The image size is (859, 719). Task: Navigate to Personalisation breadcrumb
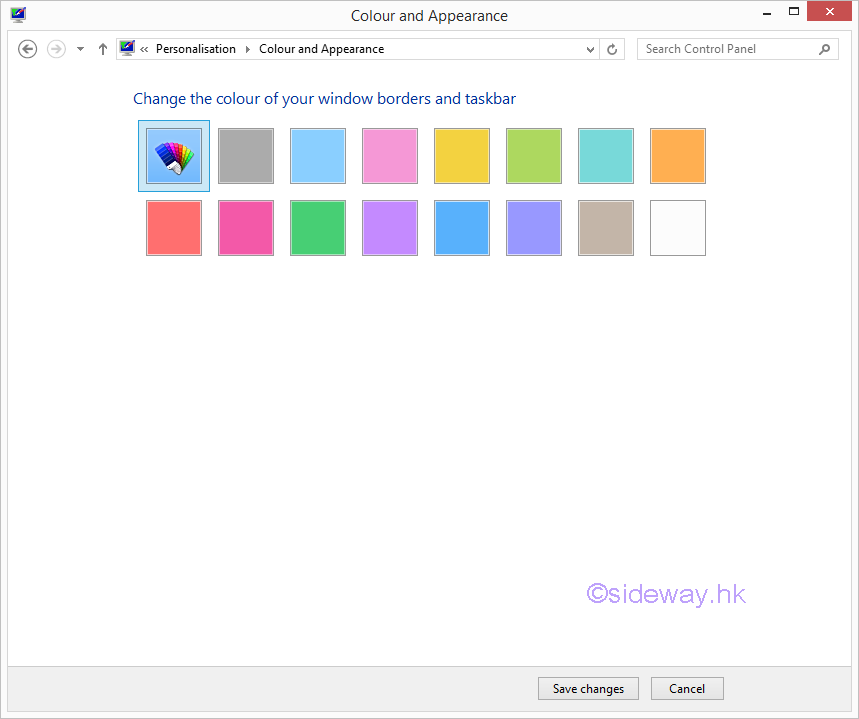tap(196, 49)
